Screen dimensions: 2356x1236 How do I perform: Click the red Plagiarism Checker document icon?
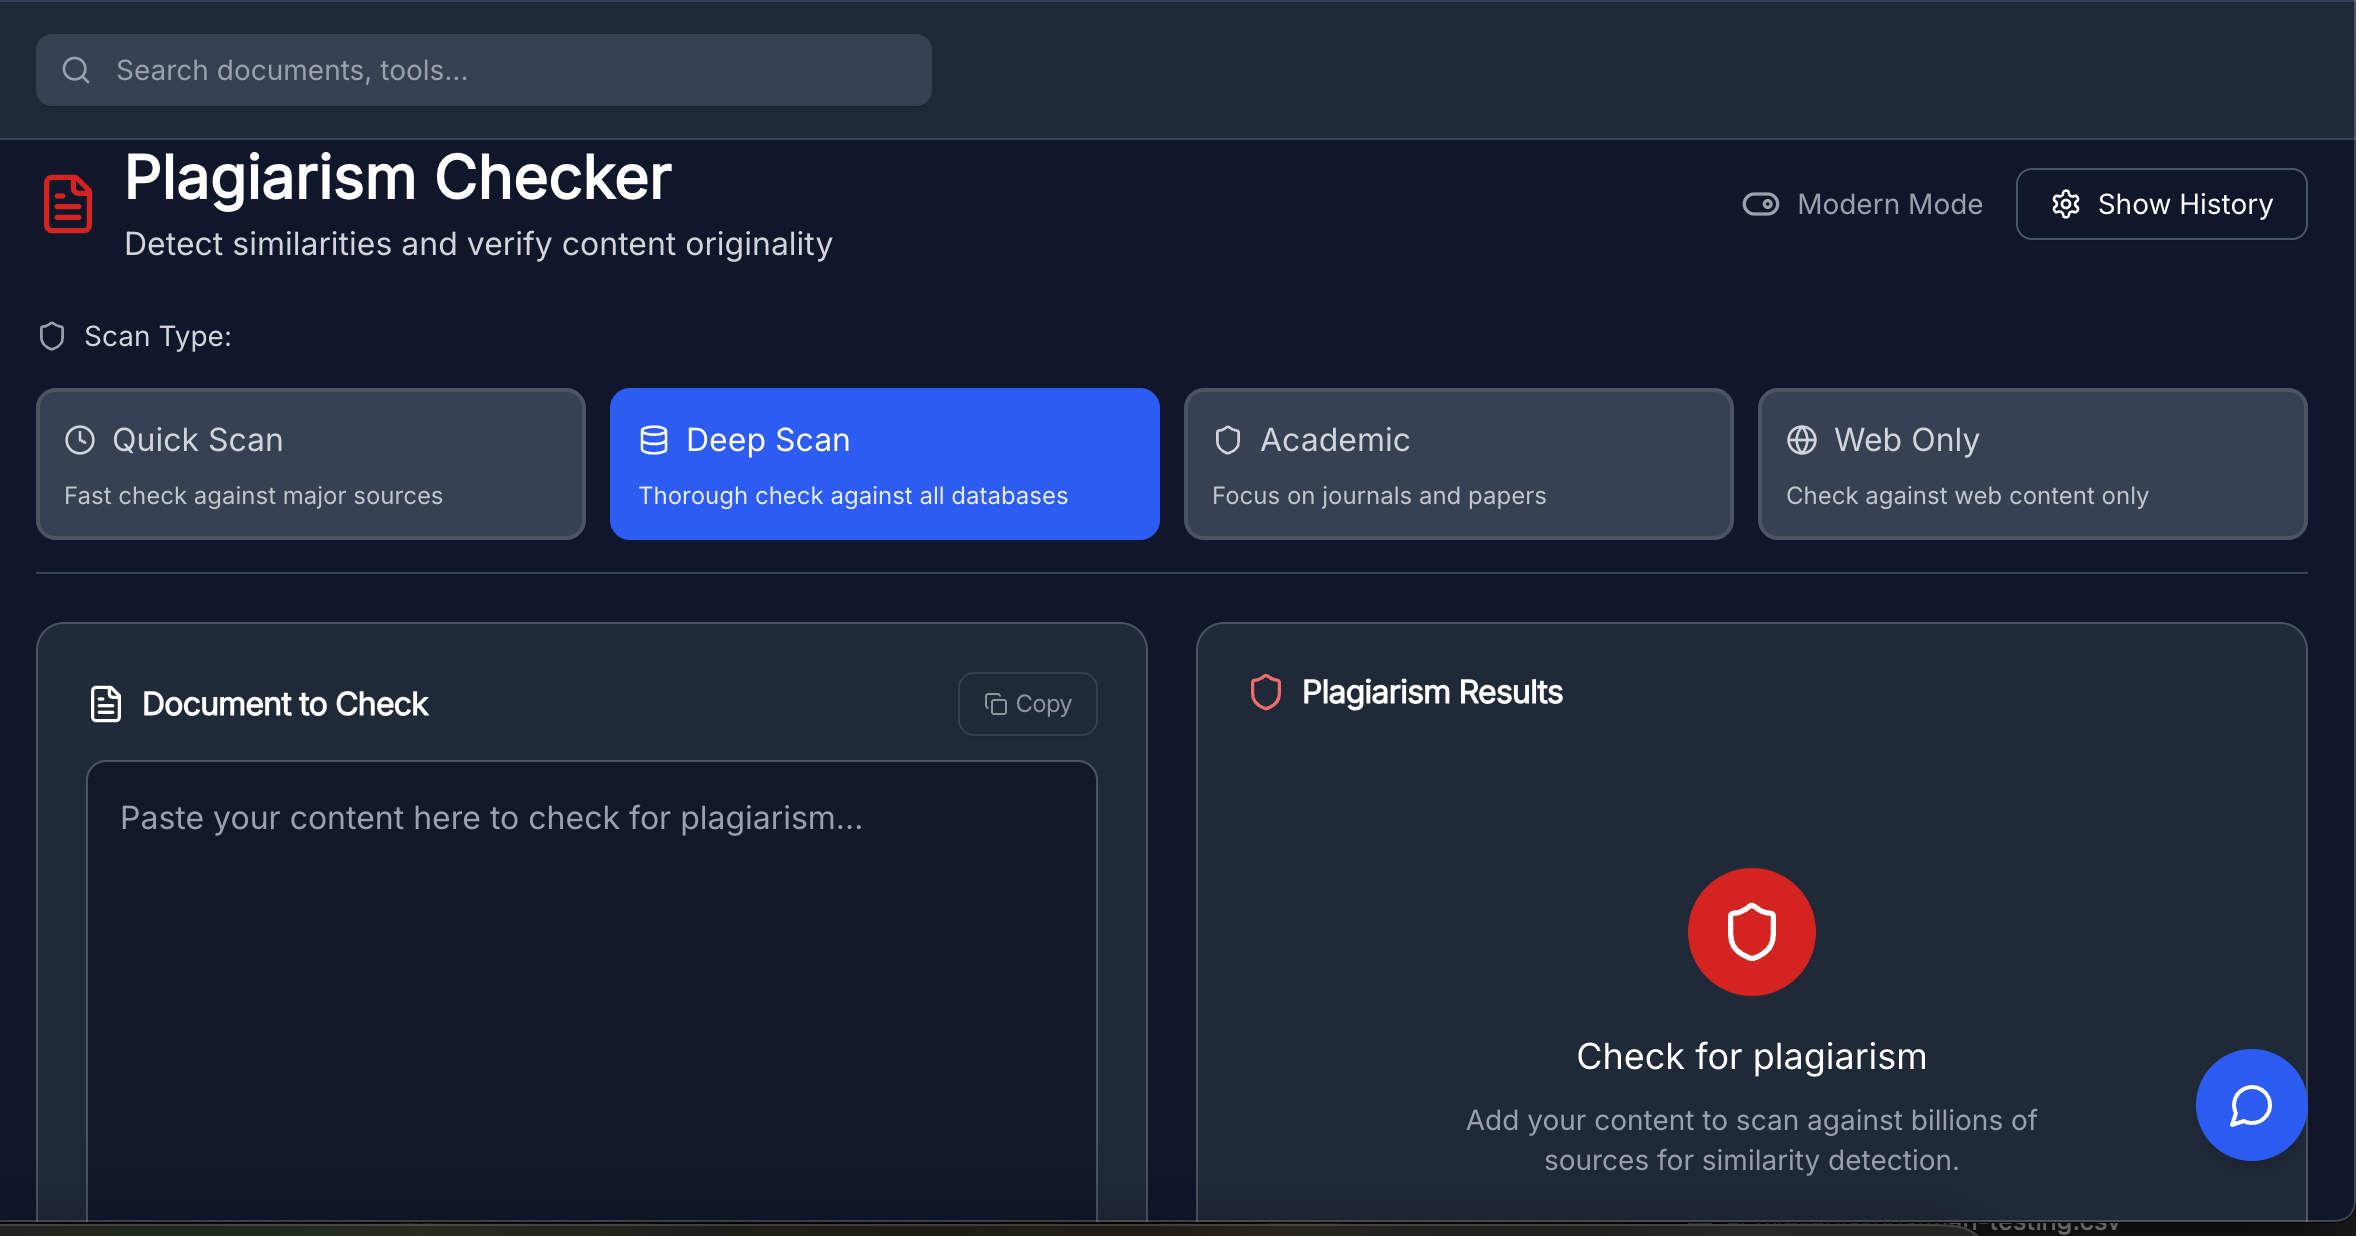(x=68, y=204)
